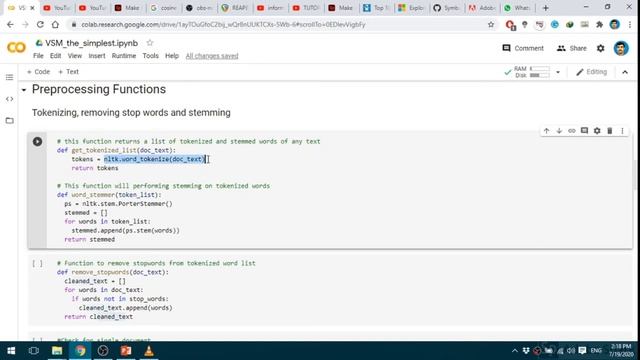Screen dimensions: 640x360
Task: Open the Files folder panel
Action: click(9, 120)
